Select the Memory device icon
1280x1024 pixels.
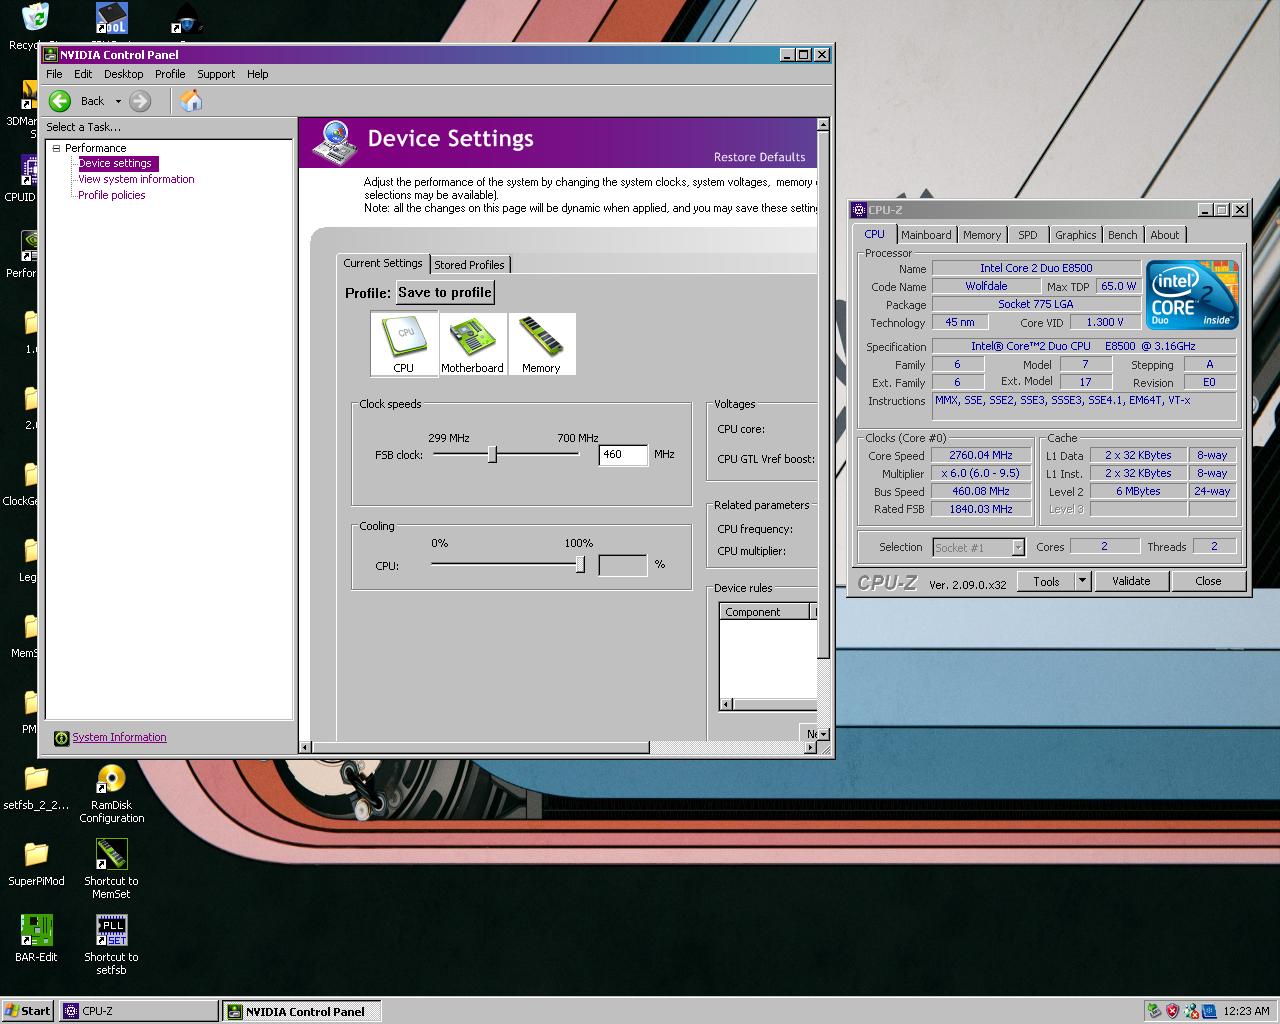pos(541,344)
